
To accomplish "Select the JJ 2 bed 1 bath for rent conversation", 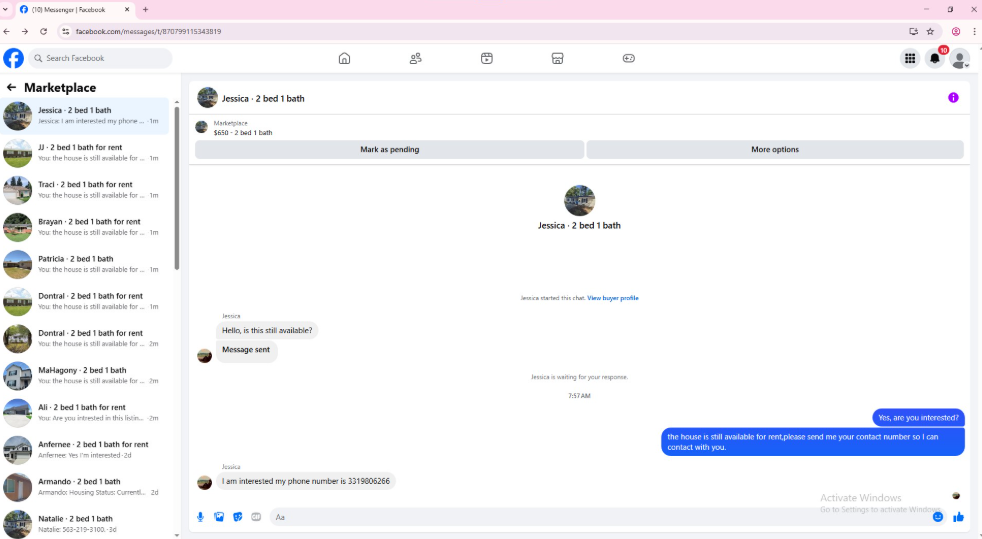I will click(x=85, y=153).
